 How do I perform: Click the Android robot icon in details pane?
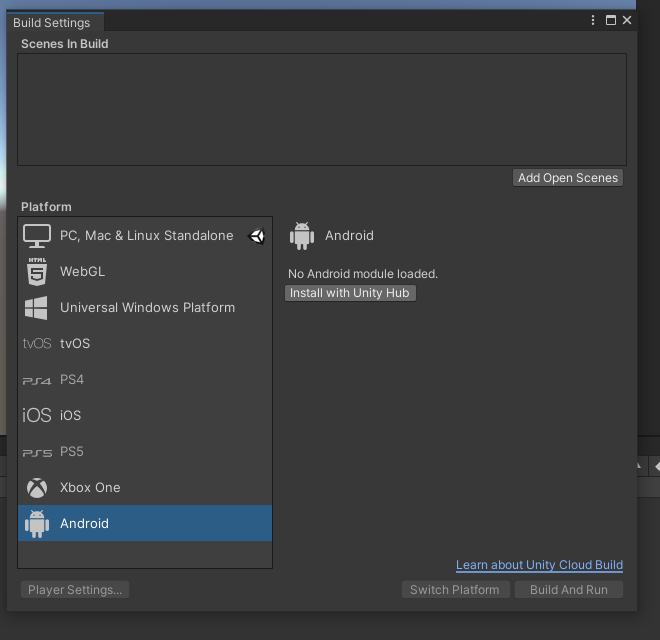(x=302, y=236)
